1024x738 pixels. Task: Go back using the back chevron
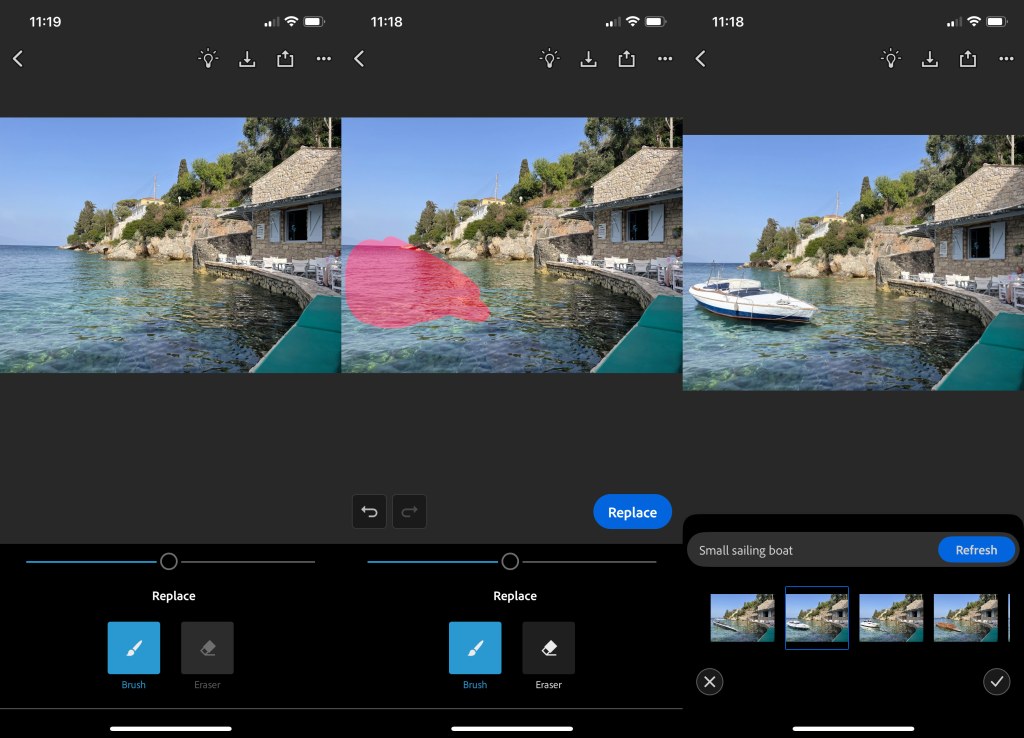point(18,58)
